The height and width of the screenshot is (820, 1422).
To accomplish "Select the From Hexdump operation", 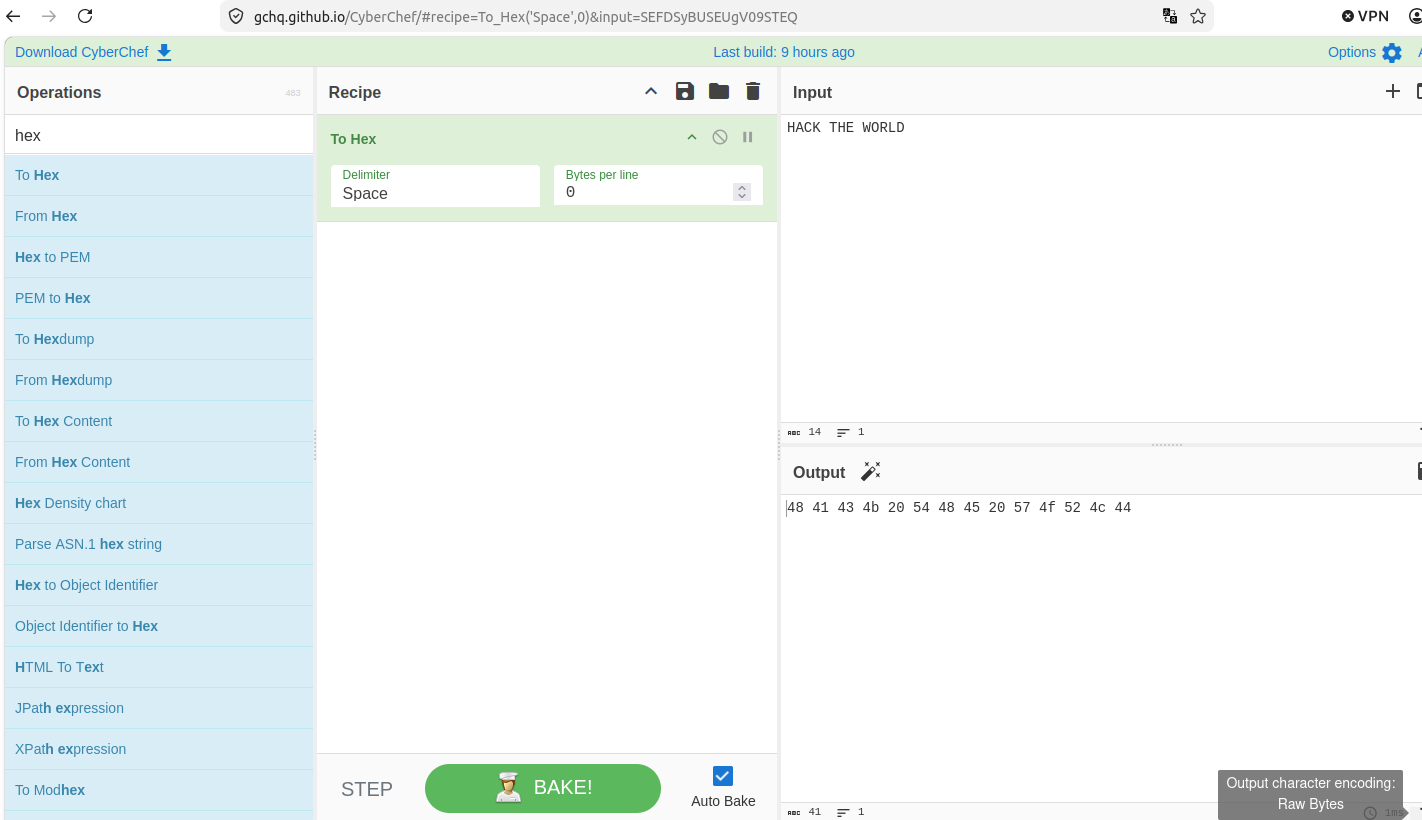I will point(159,380).
